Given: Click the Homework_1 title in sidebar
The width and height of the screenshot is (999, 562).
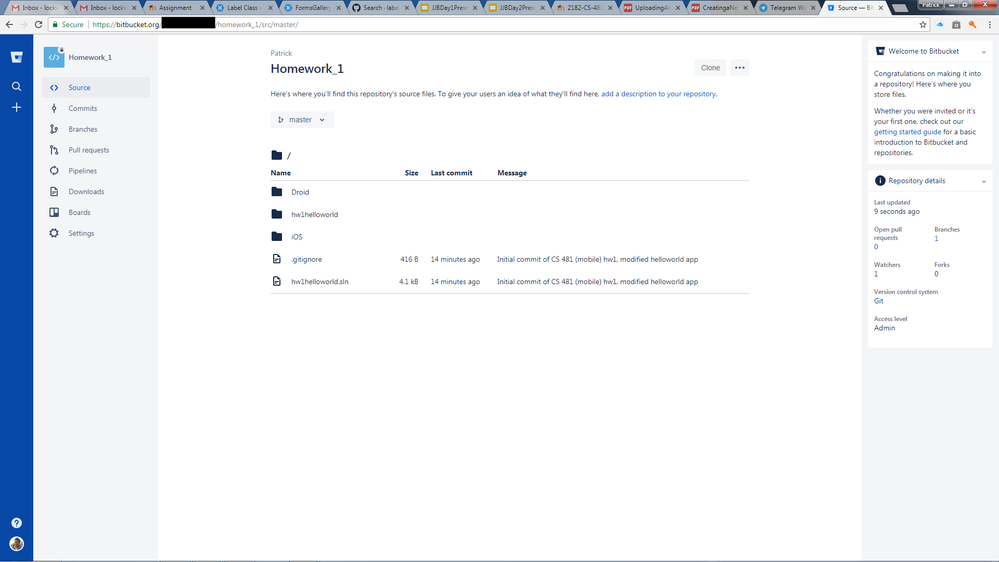Looking at the screenshot, I should pyautogui.click(x=90, y=57).
